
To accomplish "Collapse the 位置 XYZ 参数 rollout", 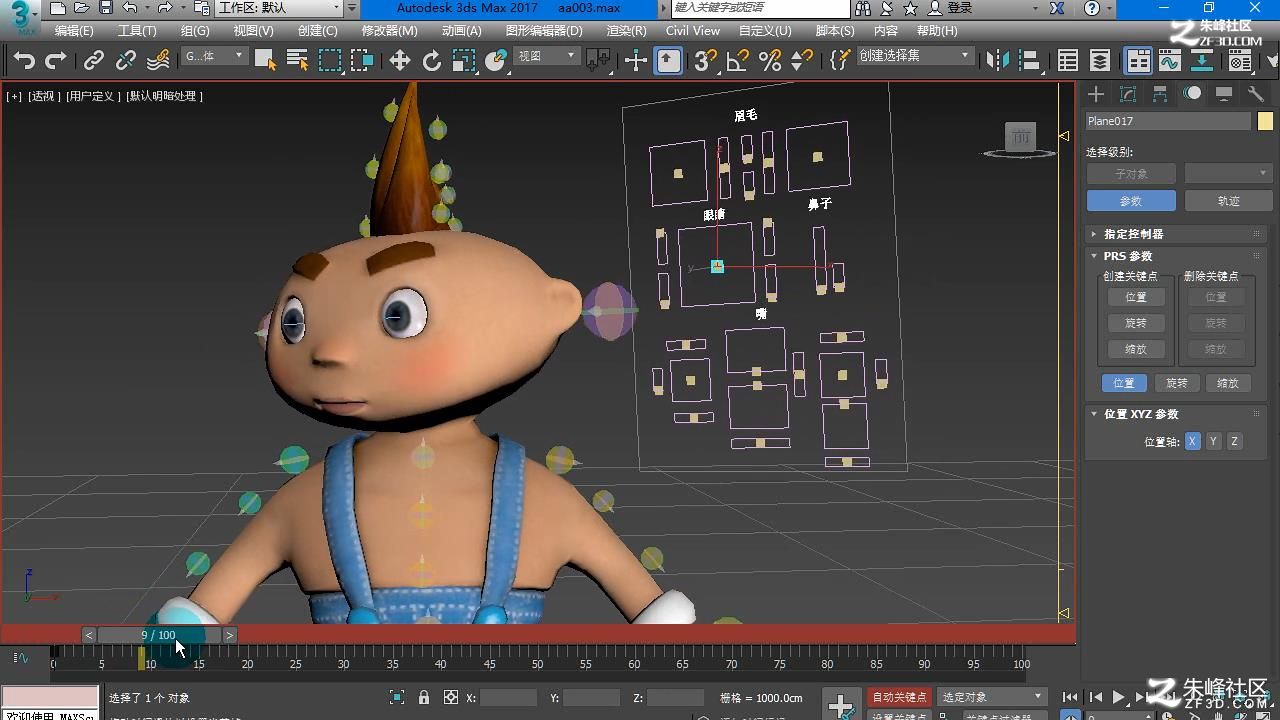I will (x=1176, y=414).
